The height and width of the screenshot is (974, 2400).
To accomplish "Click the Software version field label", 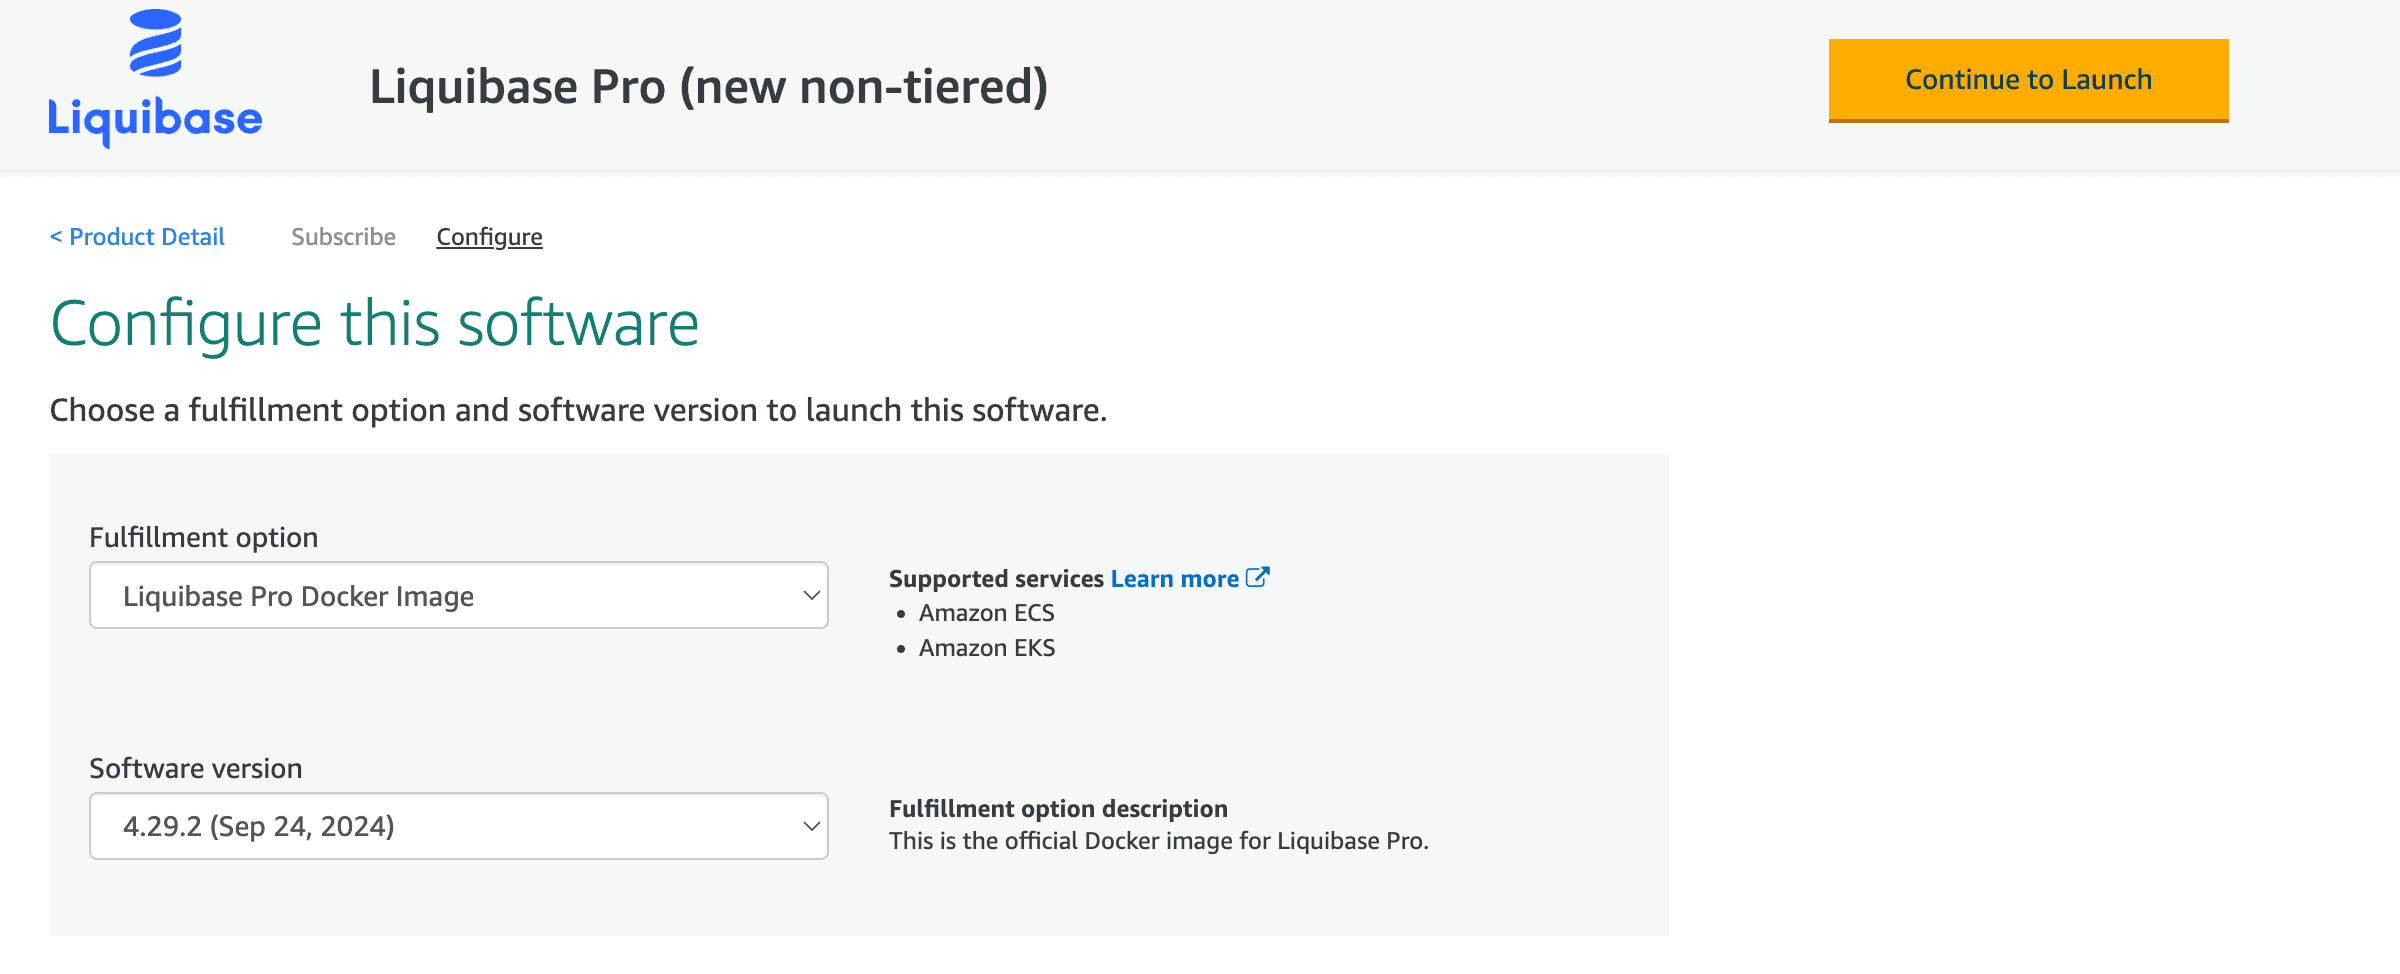I will pyautogui.click(x=196, y=768).
